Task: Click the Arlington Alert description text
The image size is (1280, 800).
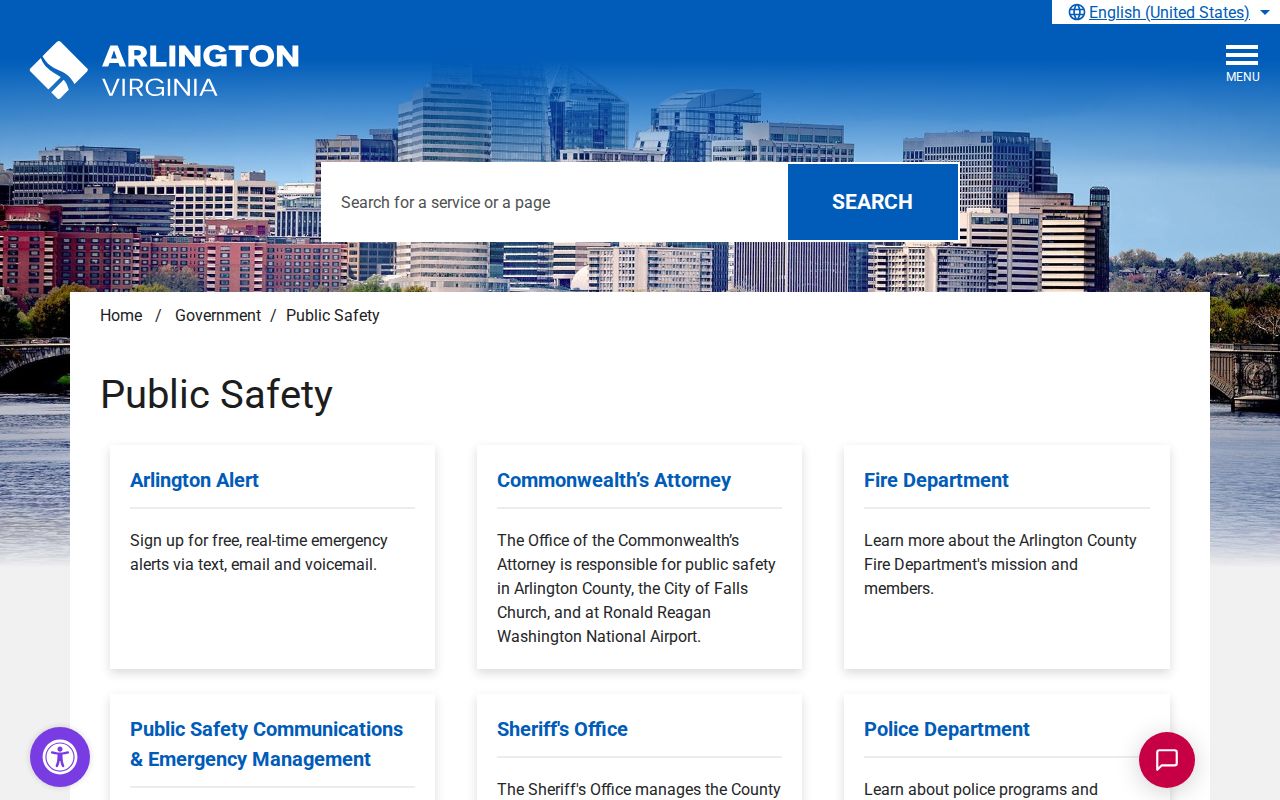Action: point(259,552)
